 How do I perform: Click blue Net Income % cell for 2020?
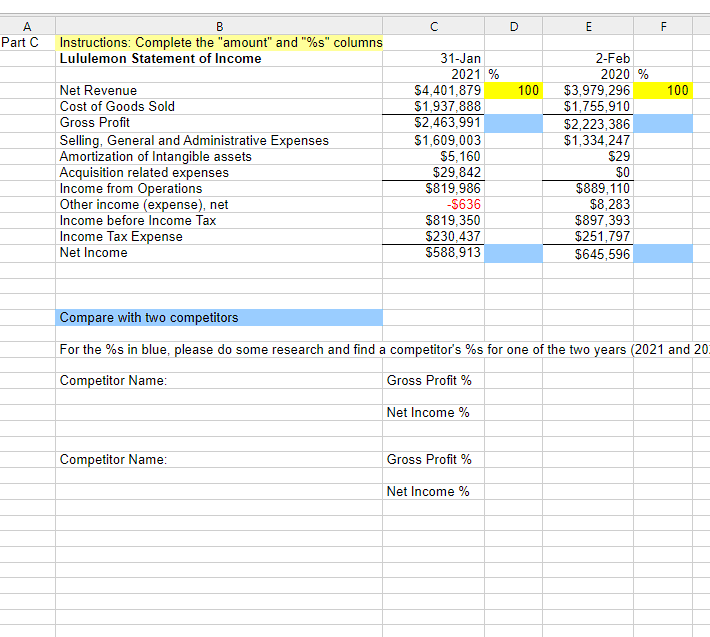pyautogui.click(x=663, y=254)
